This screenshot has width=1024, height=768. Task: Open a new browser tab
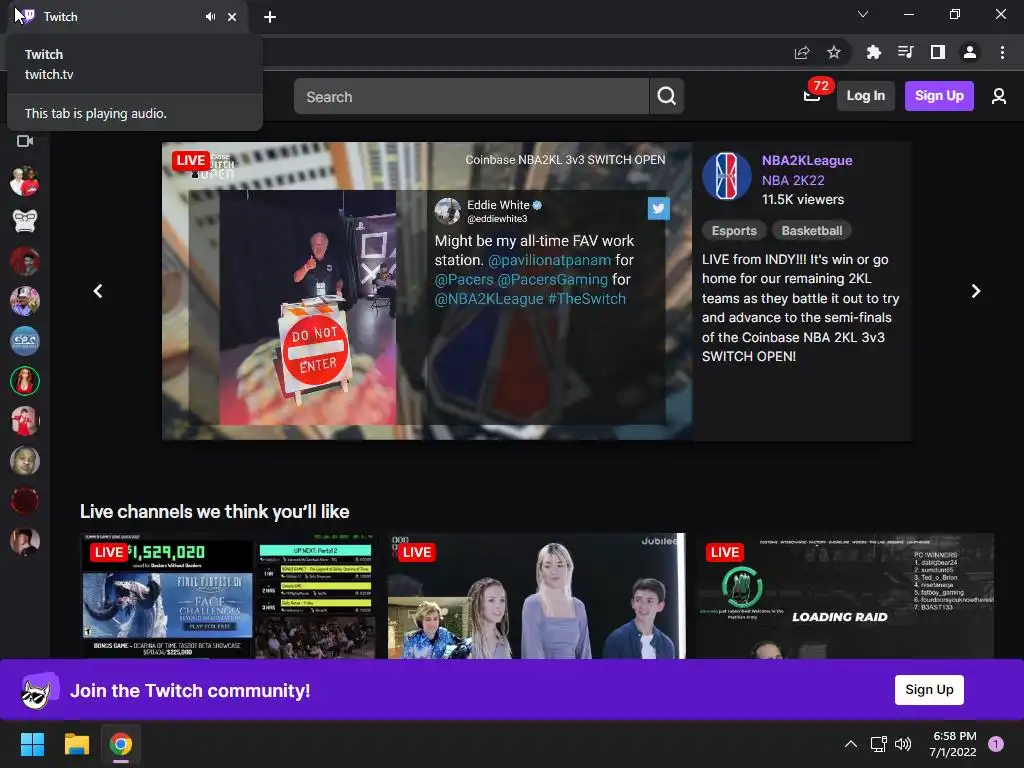pyautogui.click(x=270, y=17)
